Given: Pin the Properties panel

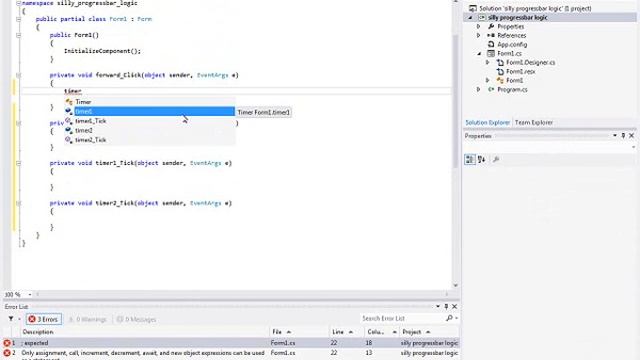Looking at the screenshot, I should (x=623, y=136).
